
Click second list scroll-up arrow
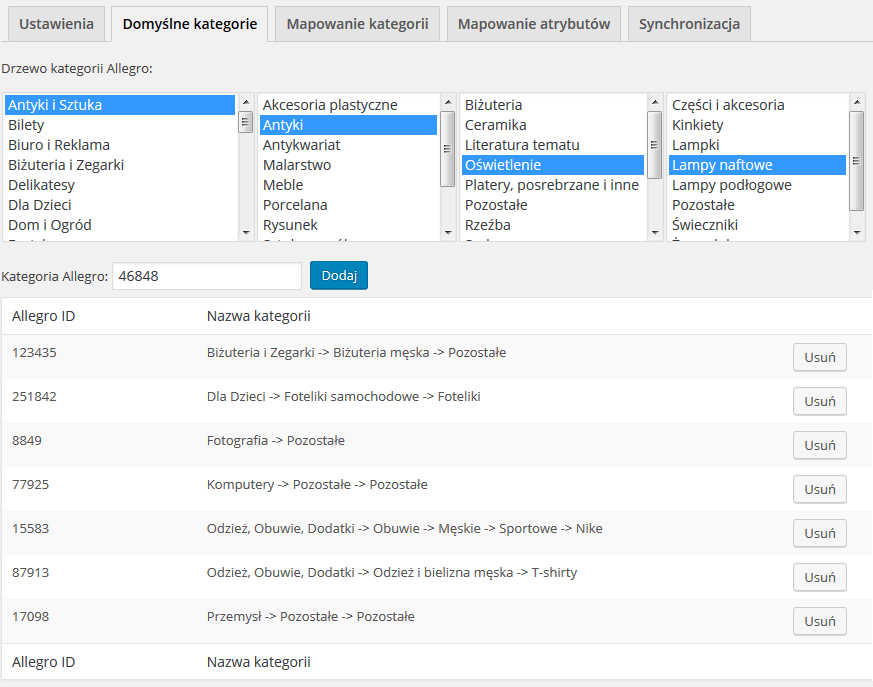[448, 102]
